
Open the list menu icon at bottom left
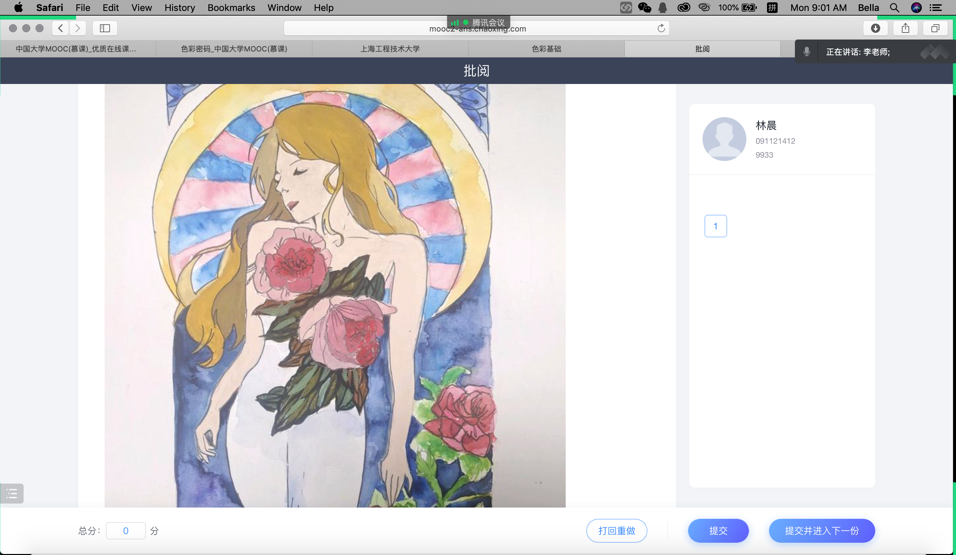(x=11, y=493)
